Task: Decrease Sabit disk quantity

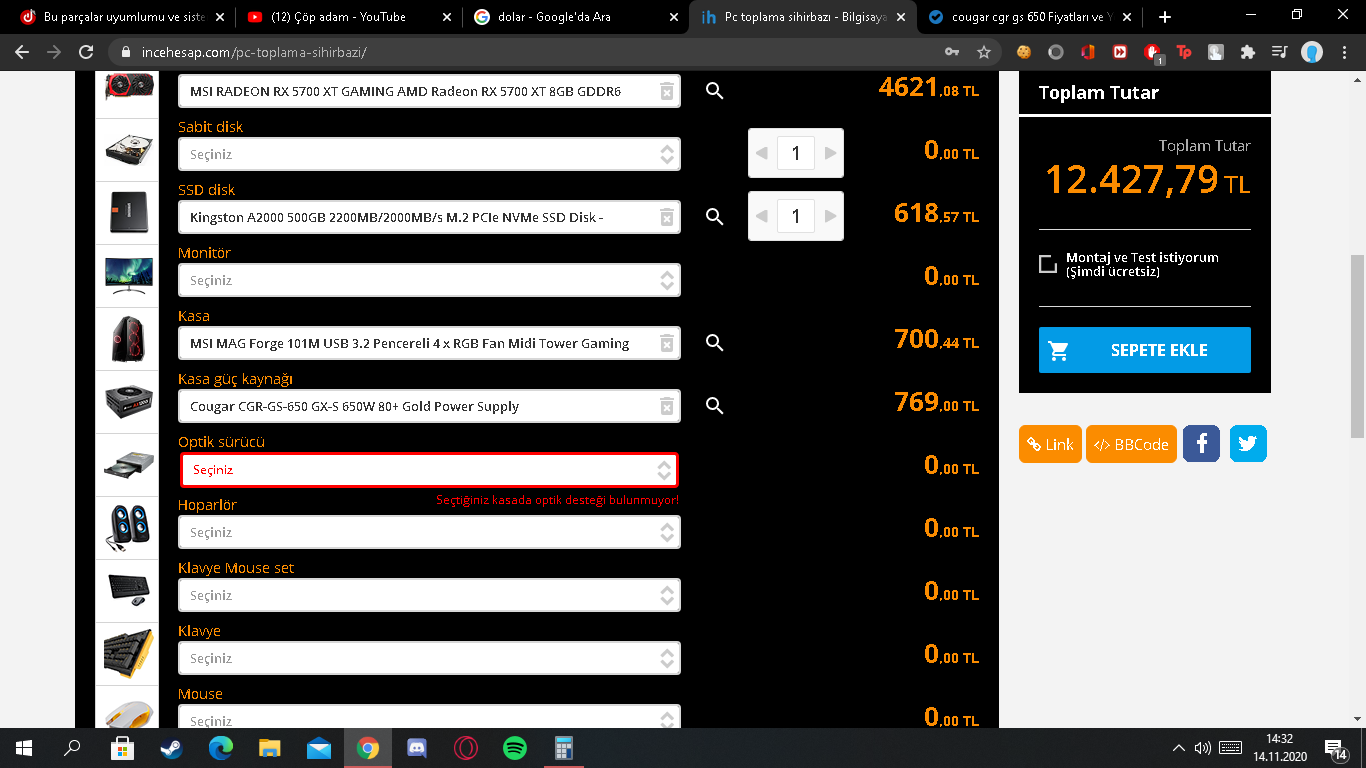Action: point(762,154)
